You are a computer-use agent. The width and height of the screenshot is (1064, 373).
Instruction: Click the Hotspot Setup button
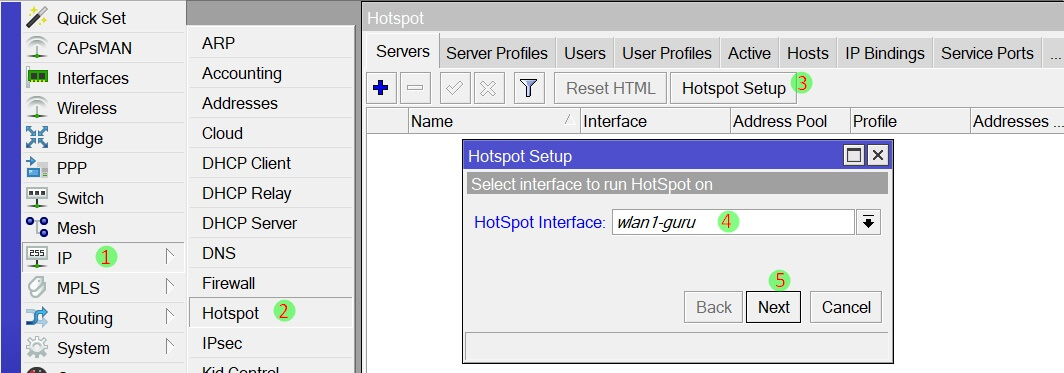[x=734, y=88]
